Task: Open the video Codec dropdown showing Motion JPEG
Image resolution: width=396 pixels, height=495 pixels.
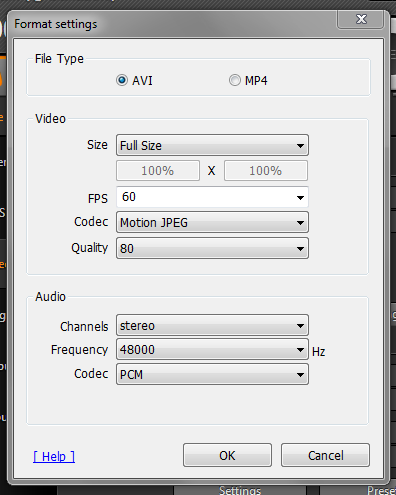Action: click(212, 222)
